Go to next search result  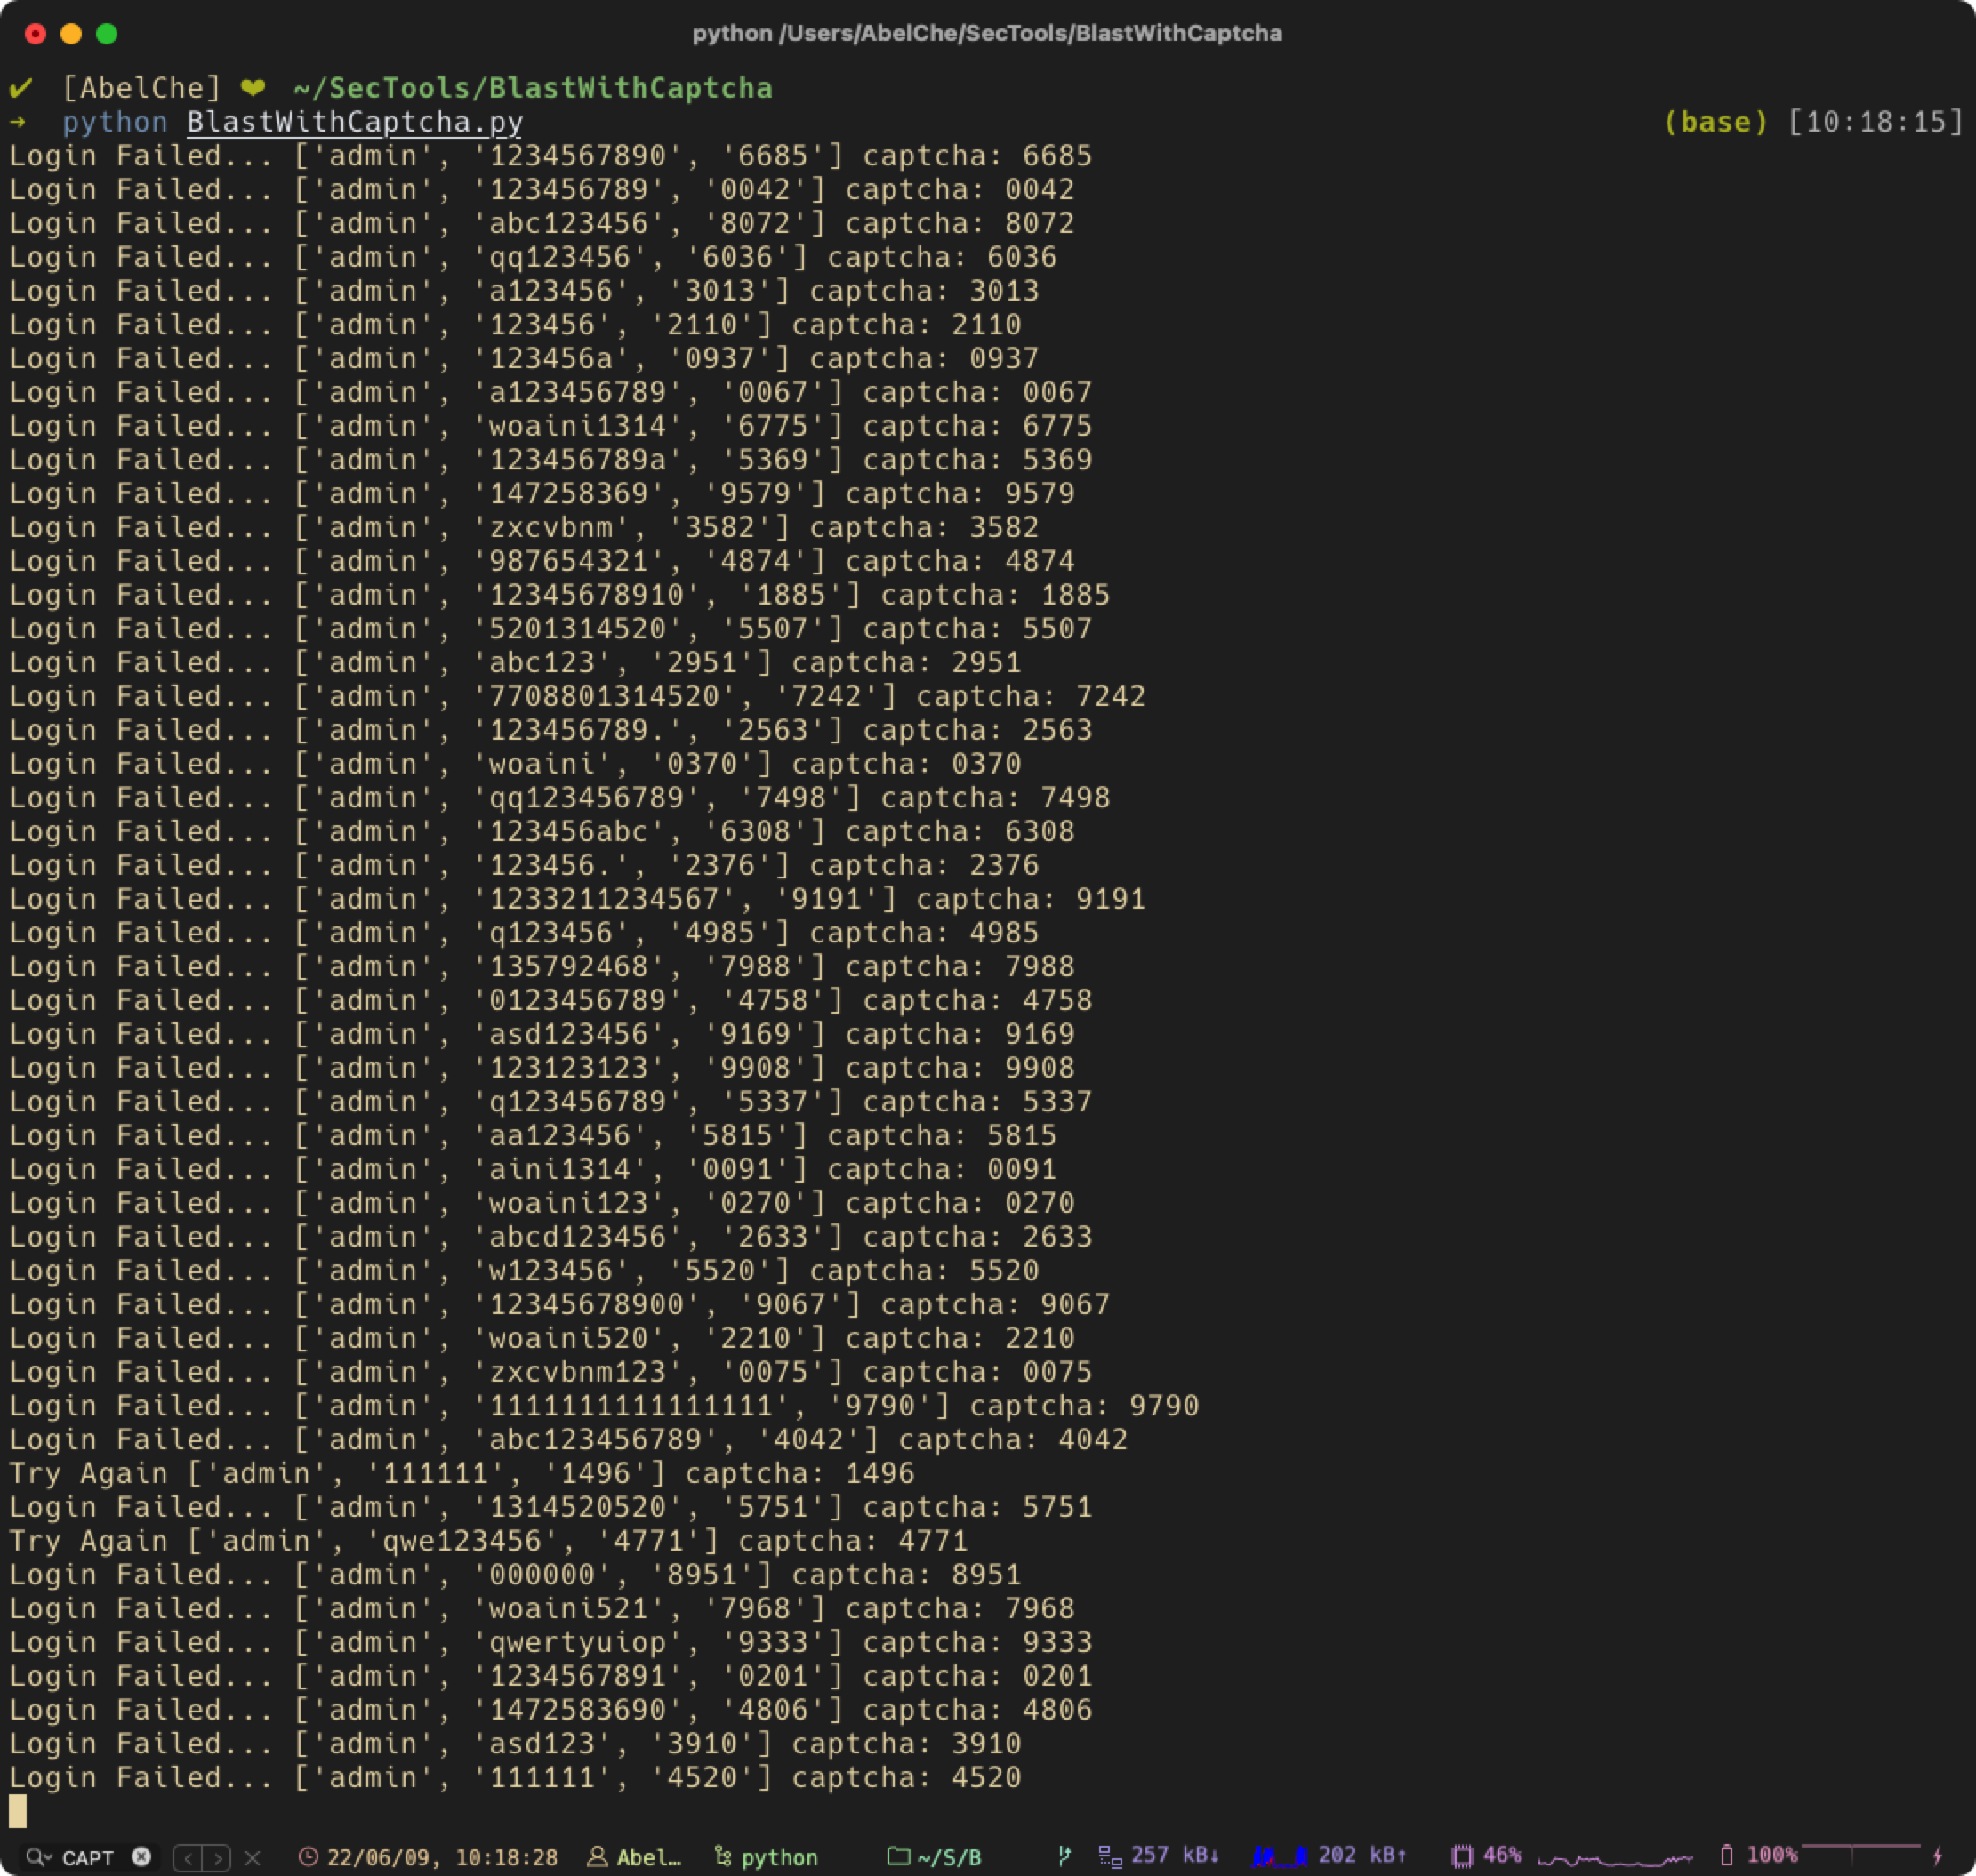(x=217, y=1858)
